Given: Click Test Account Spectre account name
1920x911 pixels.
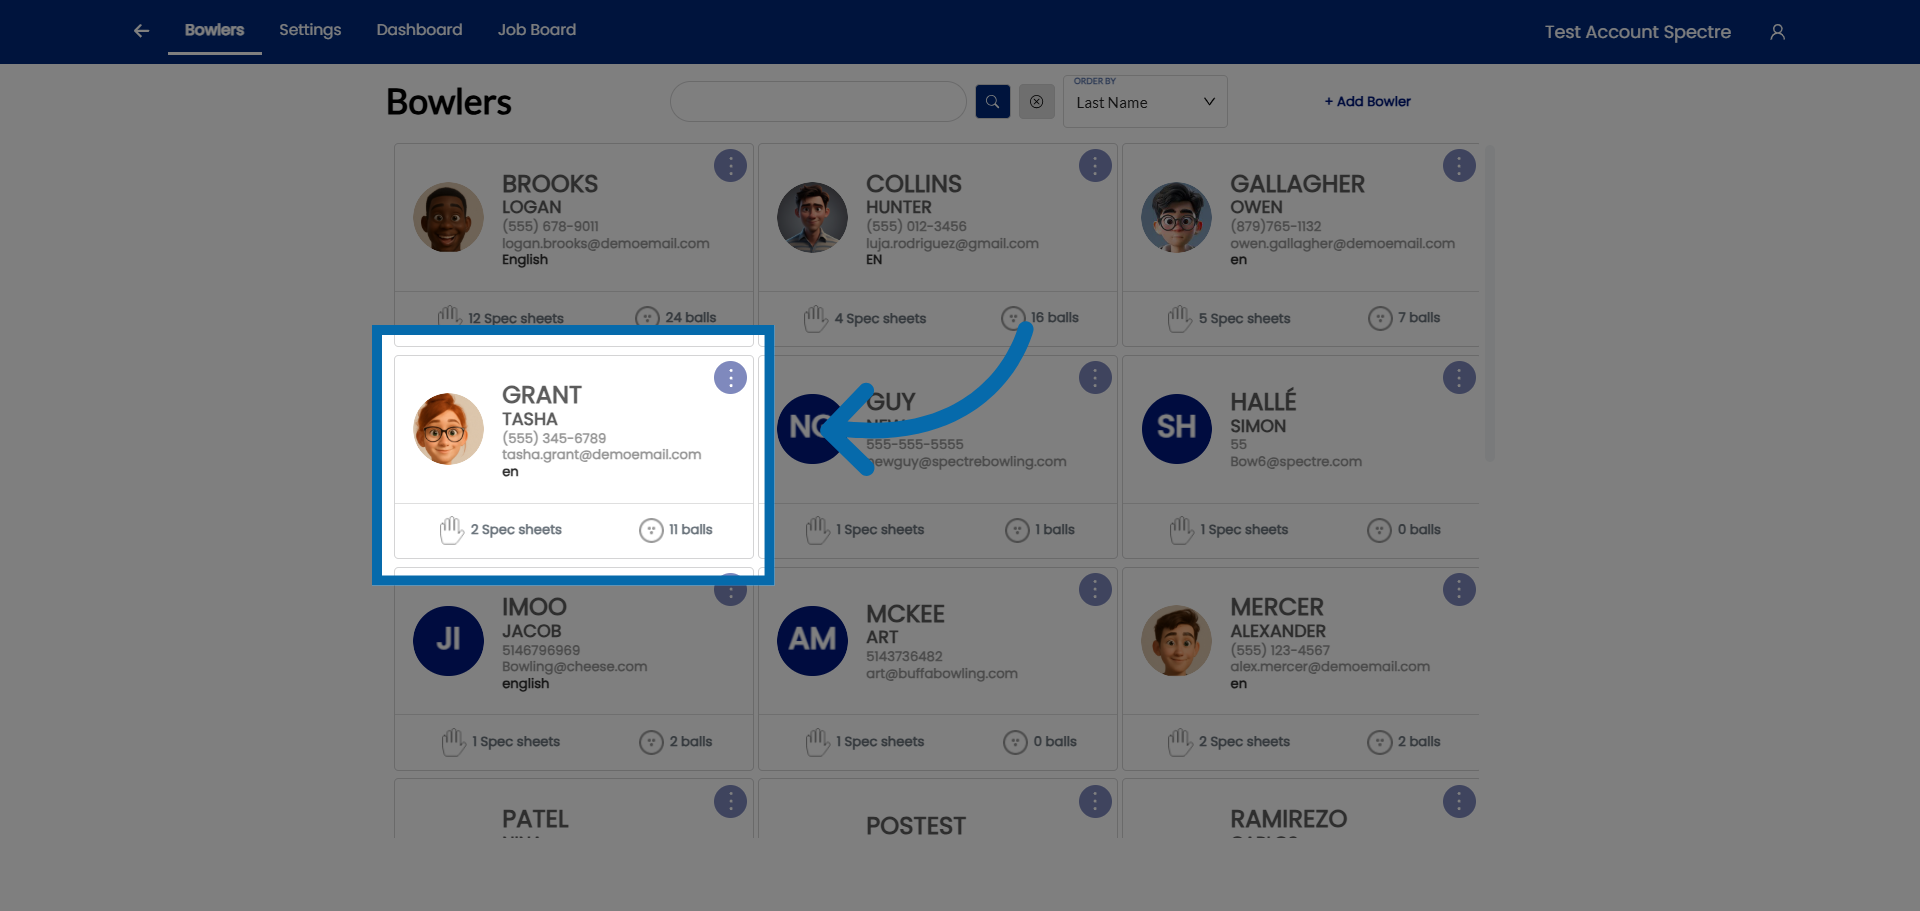Looking at the screenshot, I should point(1637,32).
